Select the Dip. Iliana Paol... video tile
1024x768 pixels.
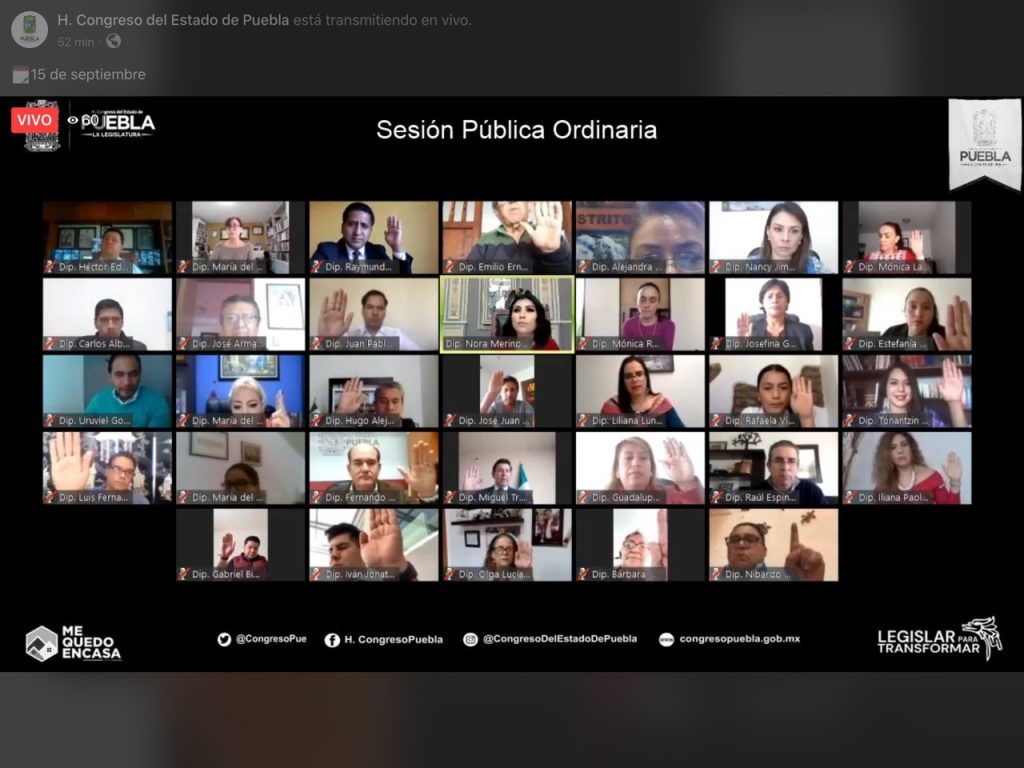coord(906,467)
